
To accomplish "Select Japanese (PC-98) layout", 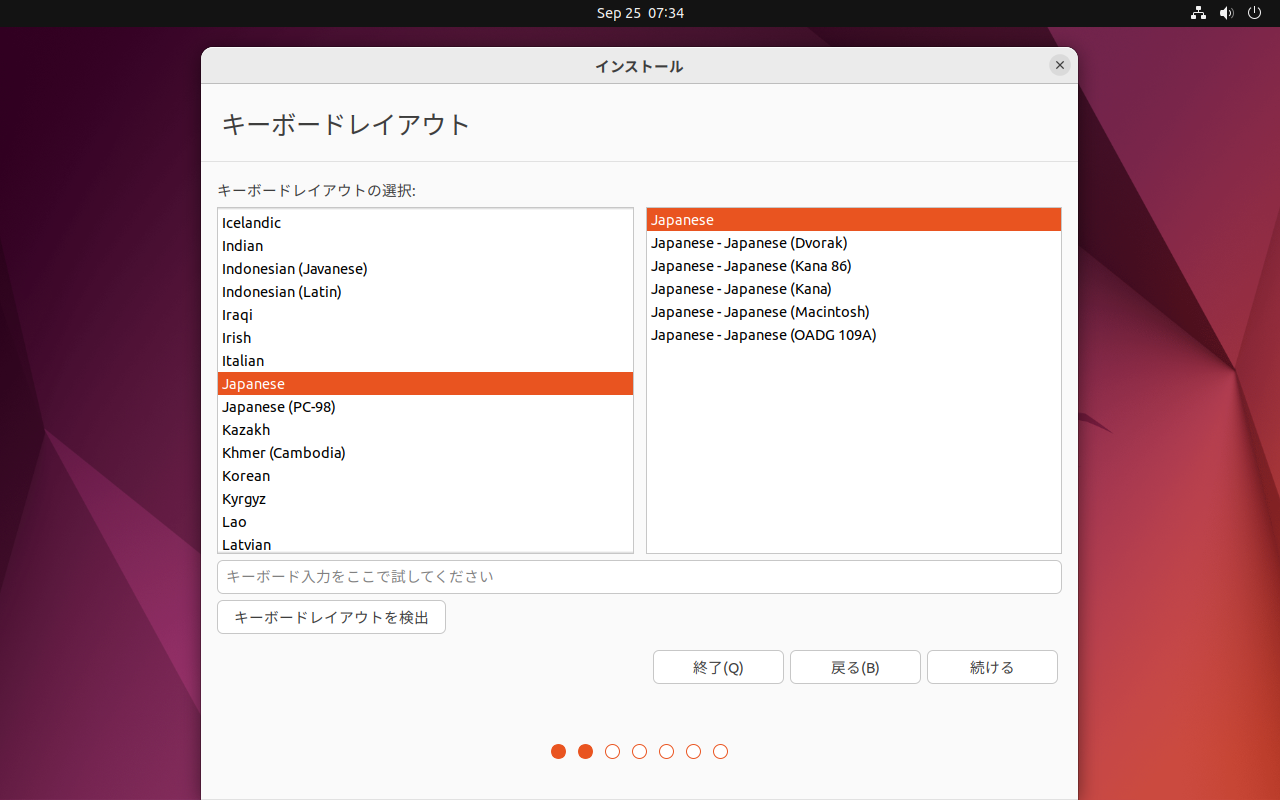I will tap(279, 407).
